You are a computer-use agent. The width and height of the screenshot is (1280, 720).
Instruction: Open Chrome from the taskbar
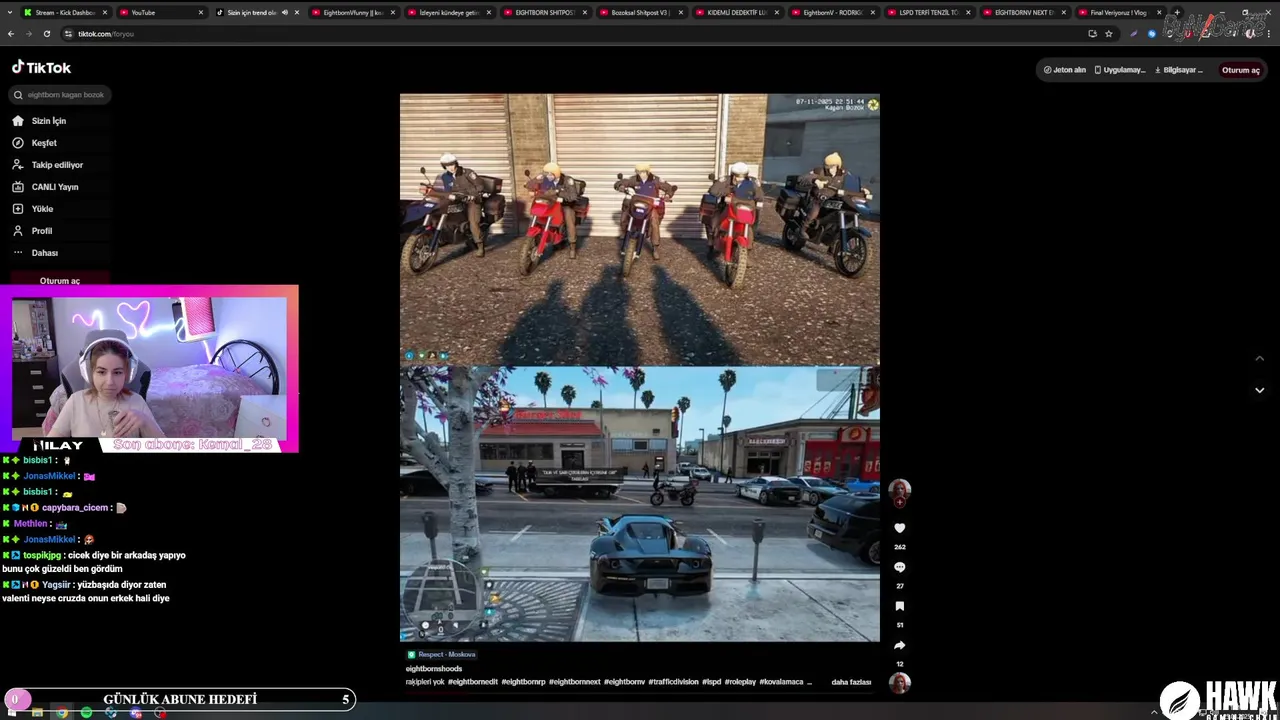(x=62, y=712)
